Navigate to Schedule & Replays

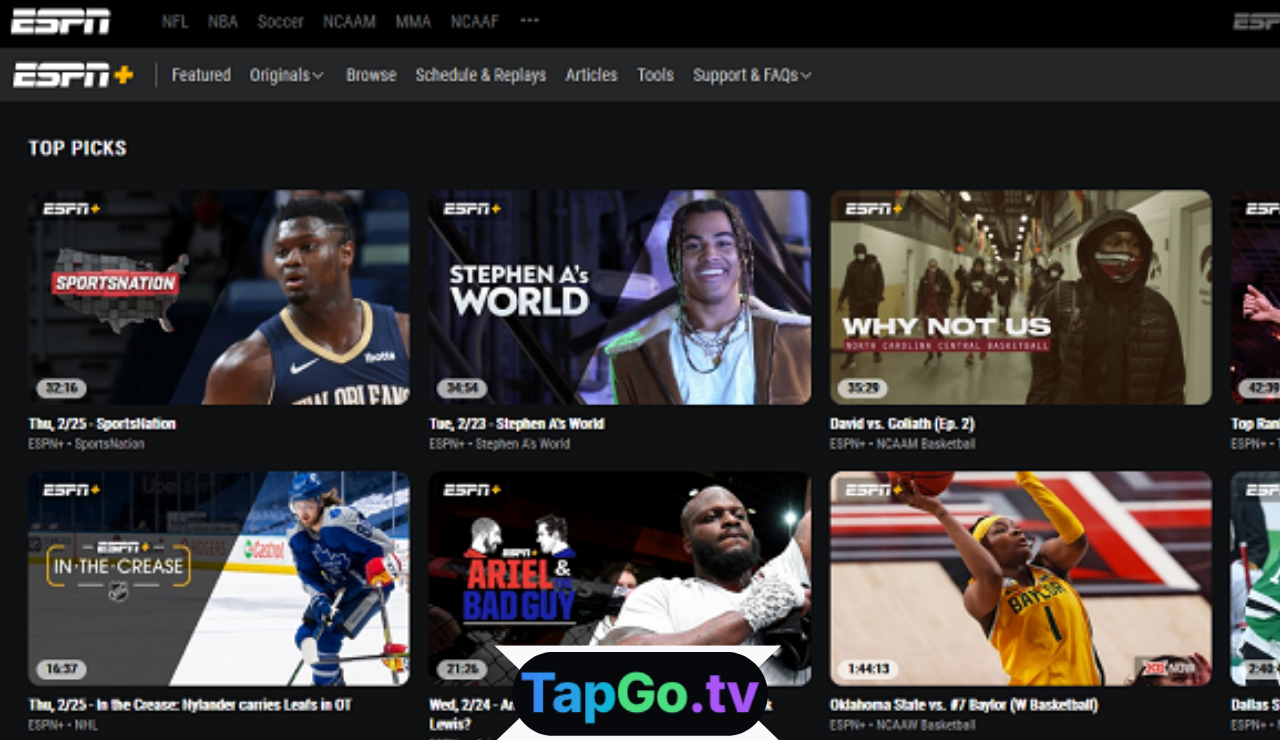pos(481,74)
